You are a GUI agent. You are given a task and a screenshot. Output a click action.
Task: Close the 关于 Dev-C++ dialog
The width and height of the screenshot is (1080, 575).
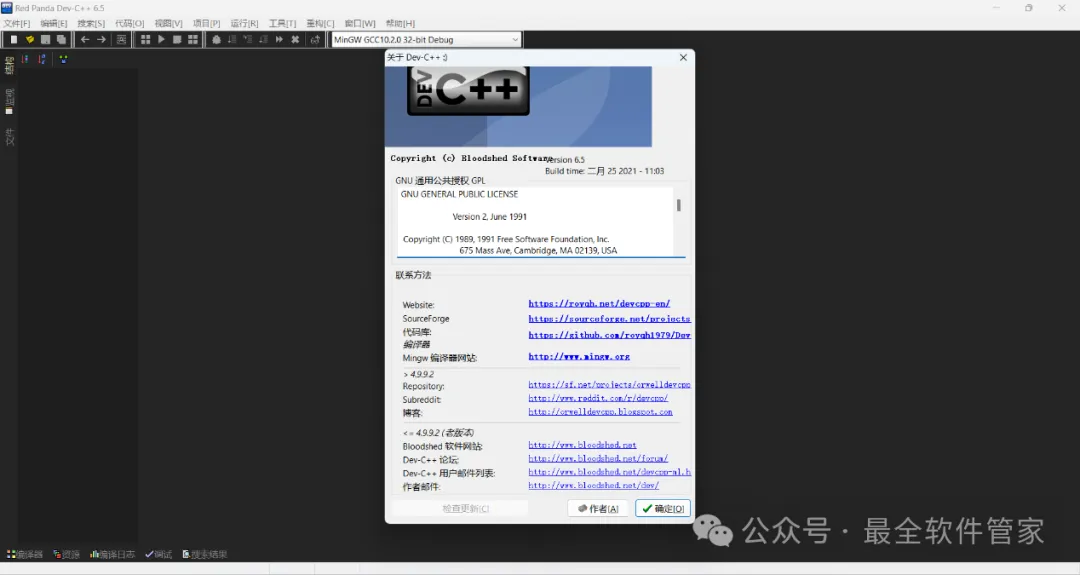tap(683, 57)
